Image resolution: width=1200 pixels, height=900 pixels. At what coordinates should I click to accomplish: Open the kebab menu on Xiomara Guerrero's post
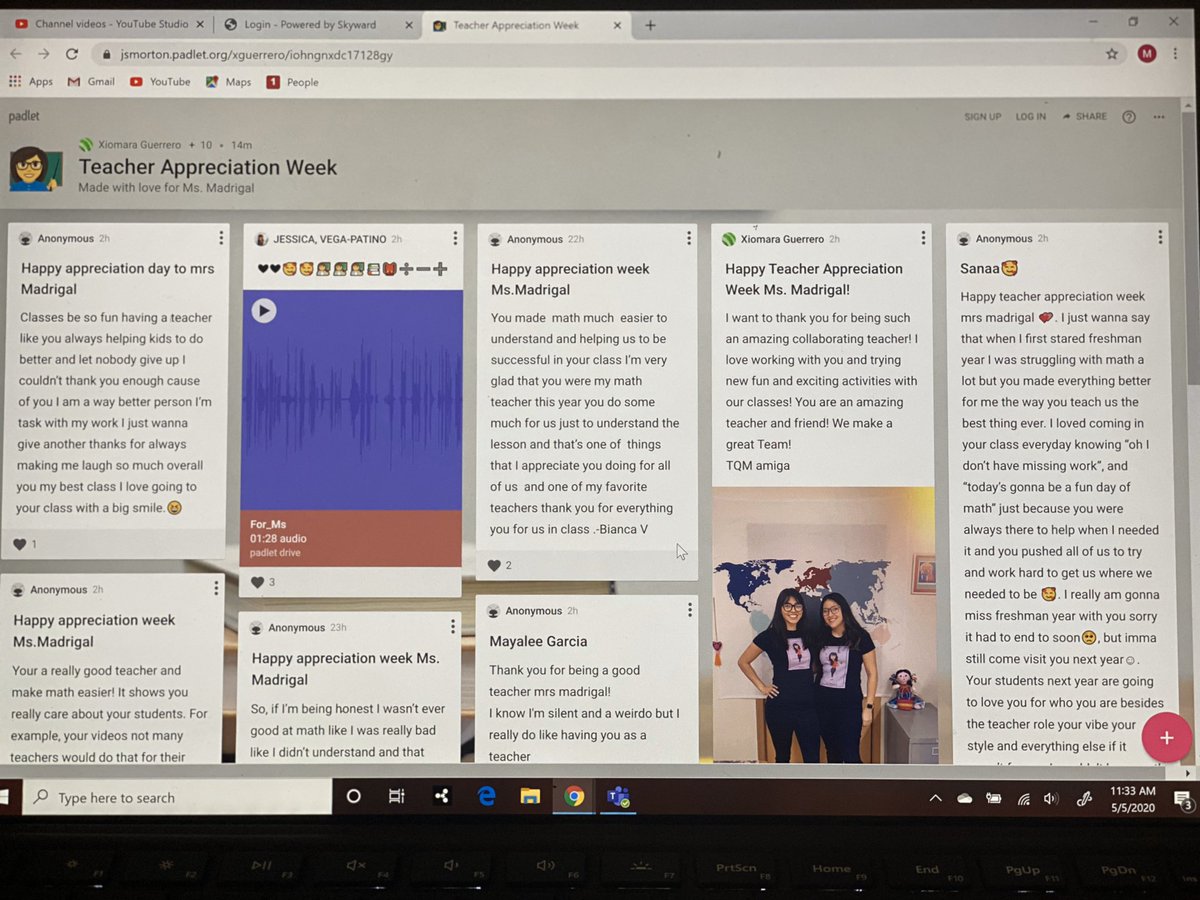point(922,238)
